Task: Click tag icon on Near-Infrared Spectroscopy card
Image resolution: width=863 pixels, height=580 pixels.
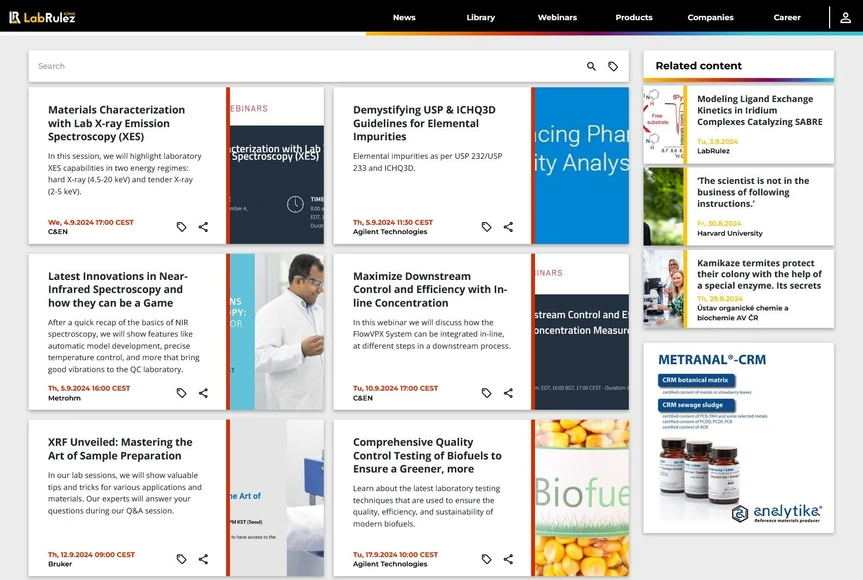Action: 181,393
